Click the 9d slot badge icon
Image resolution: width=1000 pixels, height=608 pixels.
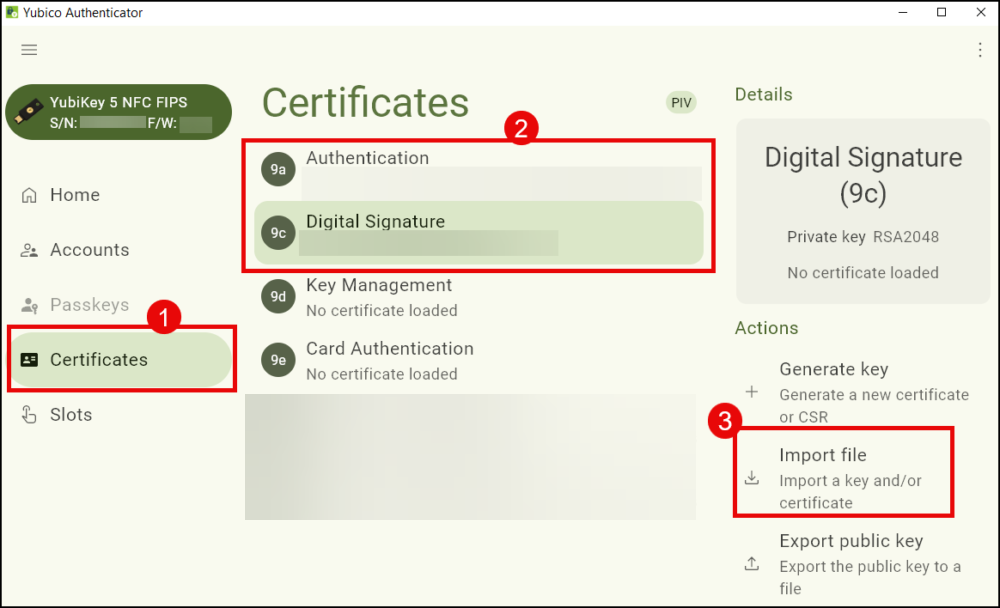[x=279, y=297]
